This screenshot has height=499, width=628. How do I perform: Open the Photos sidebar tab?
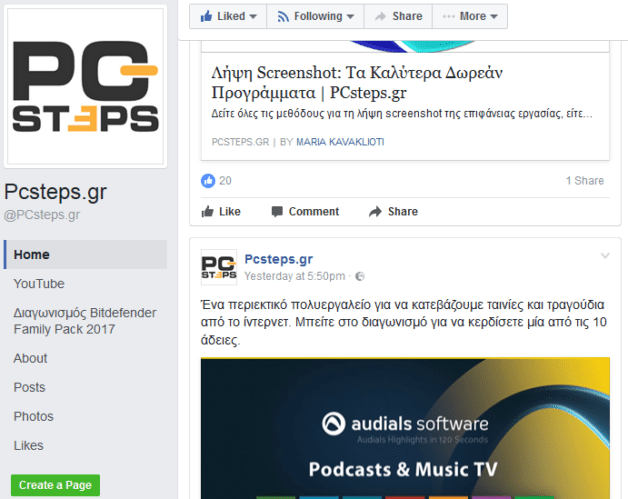pyautogui.click(x=34, y=417)
